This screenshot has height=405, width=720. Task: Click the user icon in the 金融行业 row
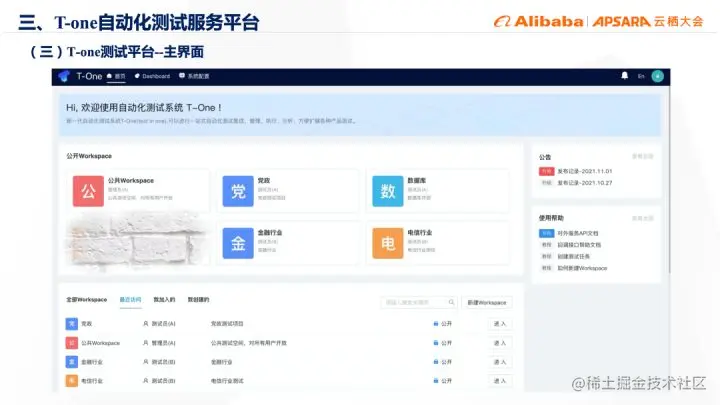pos(146,362)
